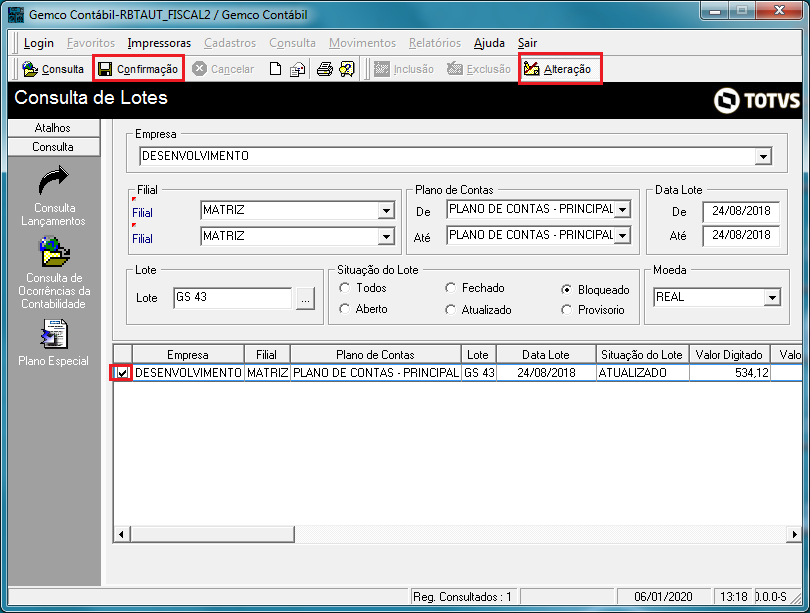The image size is (810, 613).
Task: Open the Impressoras menu
Action: click(159, 43)
